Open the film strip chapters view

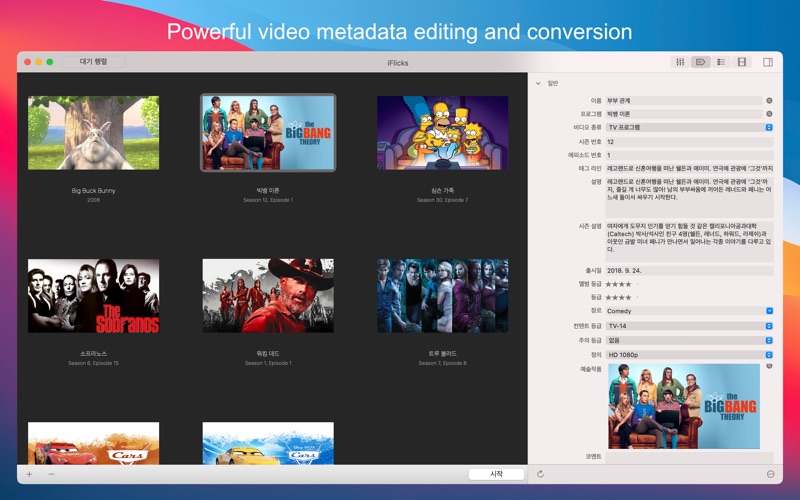[741, 62]
